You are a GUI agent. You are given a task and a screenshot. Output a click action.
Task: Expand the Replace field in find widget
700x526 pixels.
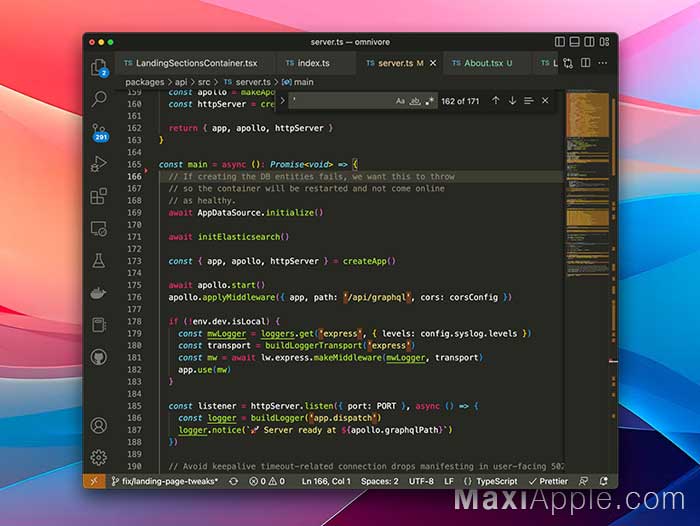click(x=282, y=101)
